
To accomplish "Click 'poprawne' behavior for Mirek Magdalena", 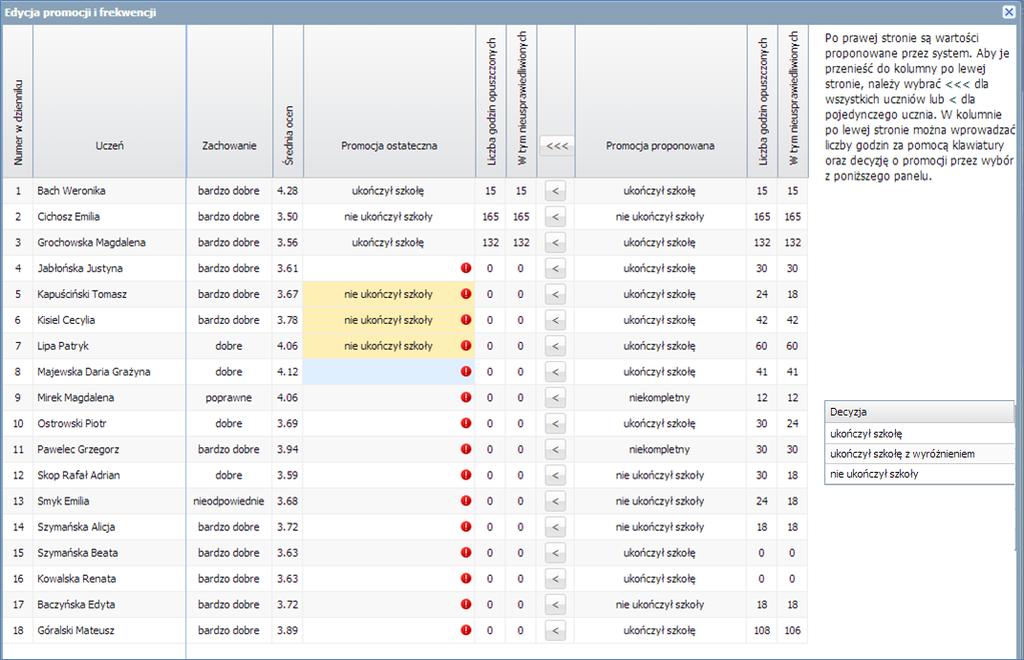I will (x=229, y=397).
